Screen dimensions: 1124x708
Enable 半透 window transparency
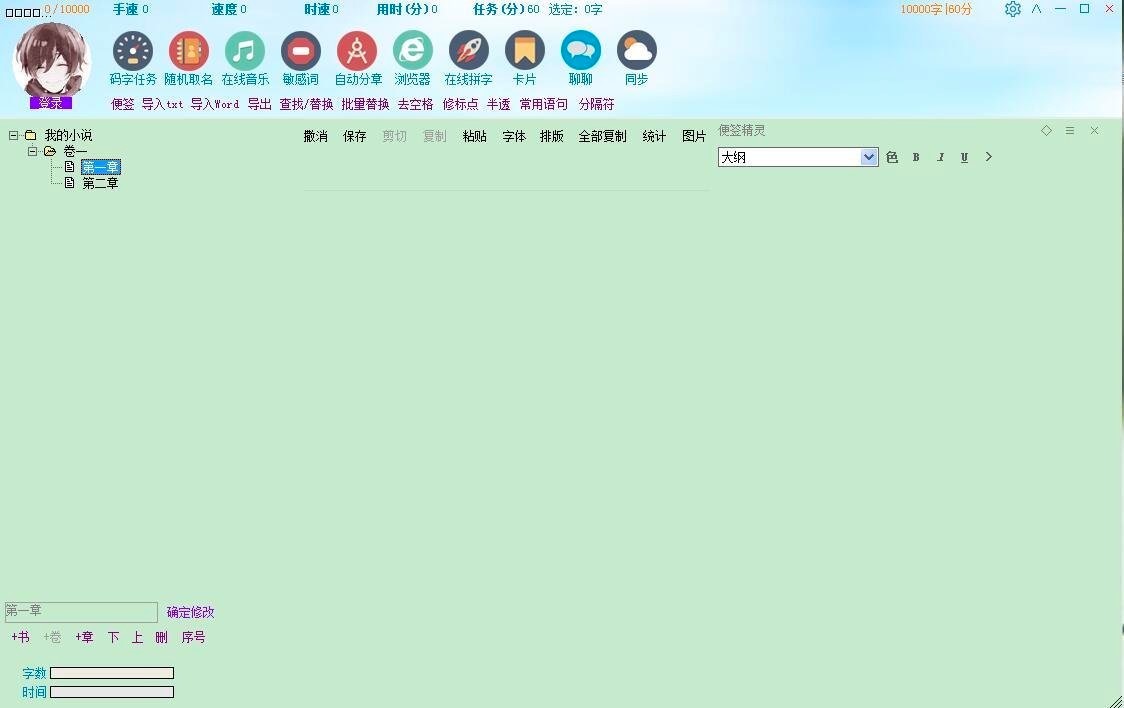[498, 103]
